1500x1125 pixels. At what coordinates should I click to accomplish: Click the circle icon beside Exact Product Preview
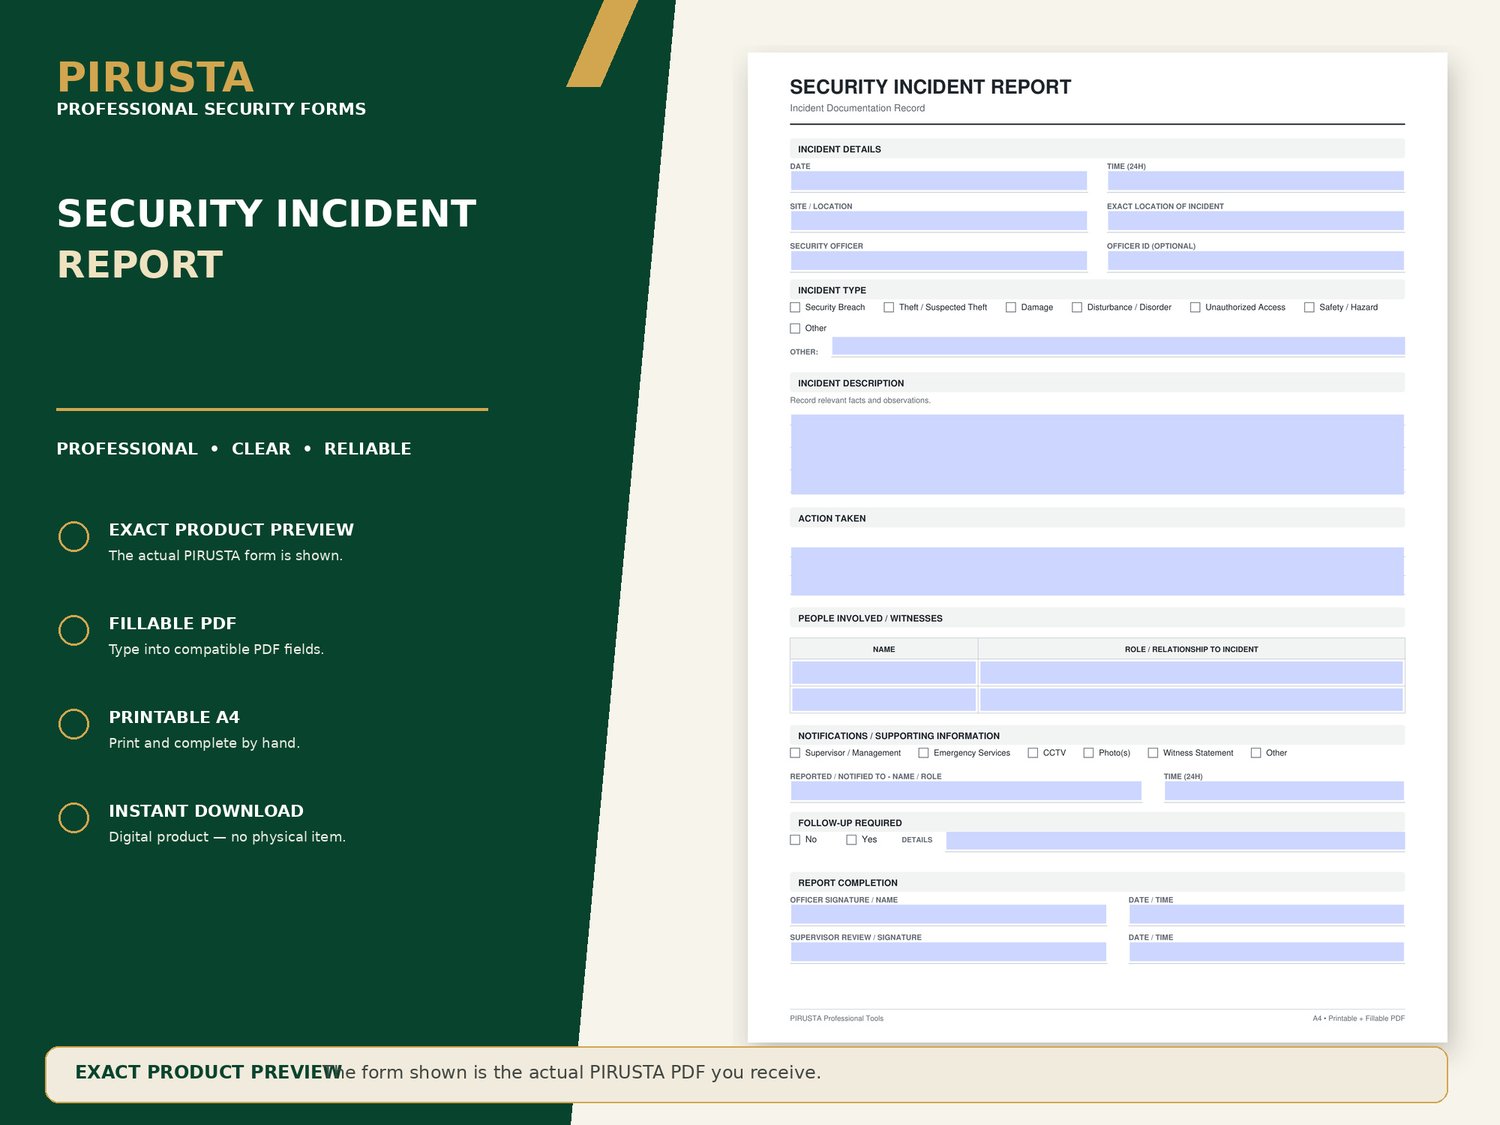point(74,537)
